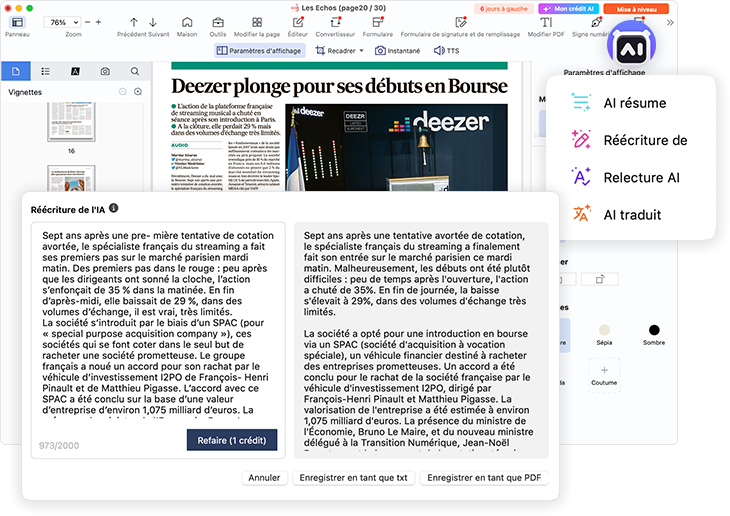Screen dimensions: 730x516
Task: Save result with Enregistrer en tant que PDF
Action: (x=484, y=478)
